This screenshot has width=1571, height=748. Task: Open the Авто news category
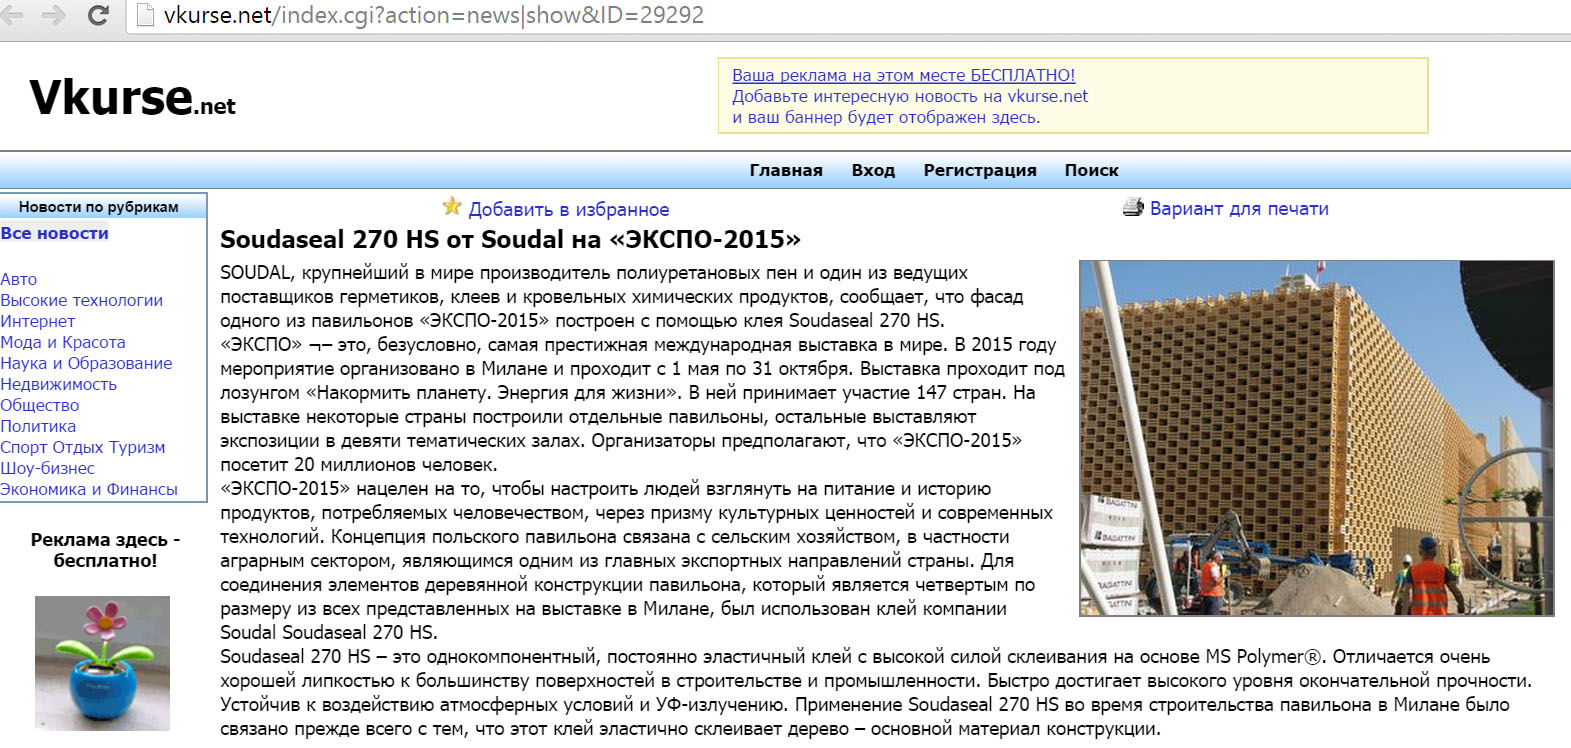(x=19, y=279)
